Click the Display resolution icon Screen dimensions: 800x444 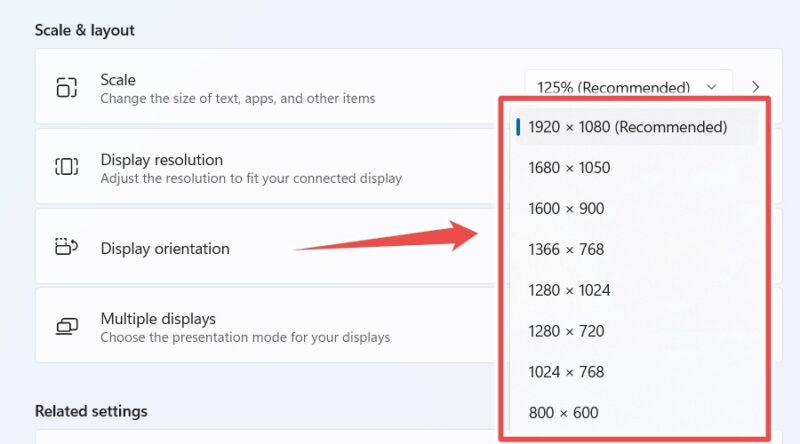[67, 166]
